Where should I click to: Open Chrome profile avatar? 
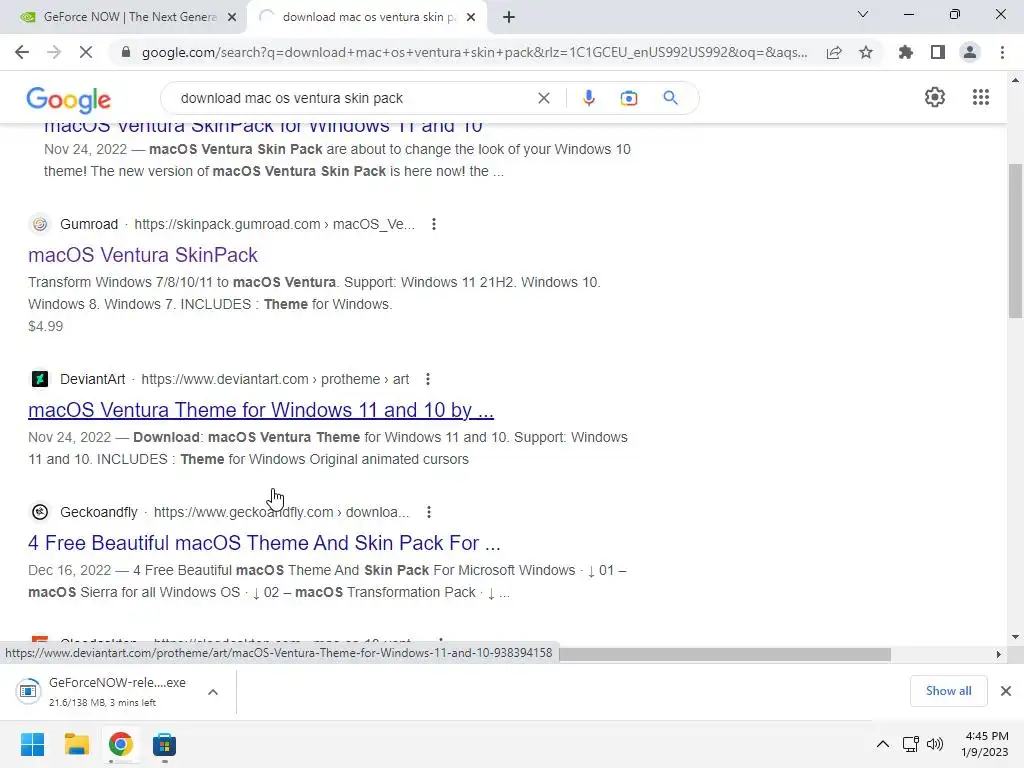tap(970, 52)
